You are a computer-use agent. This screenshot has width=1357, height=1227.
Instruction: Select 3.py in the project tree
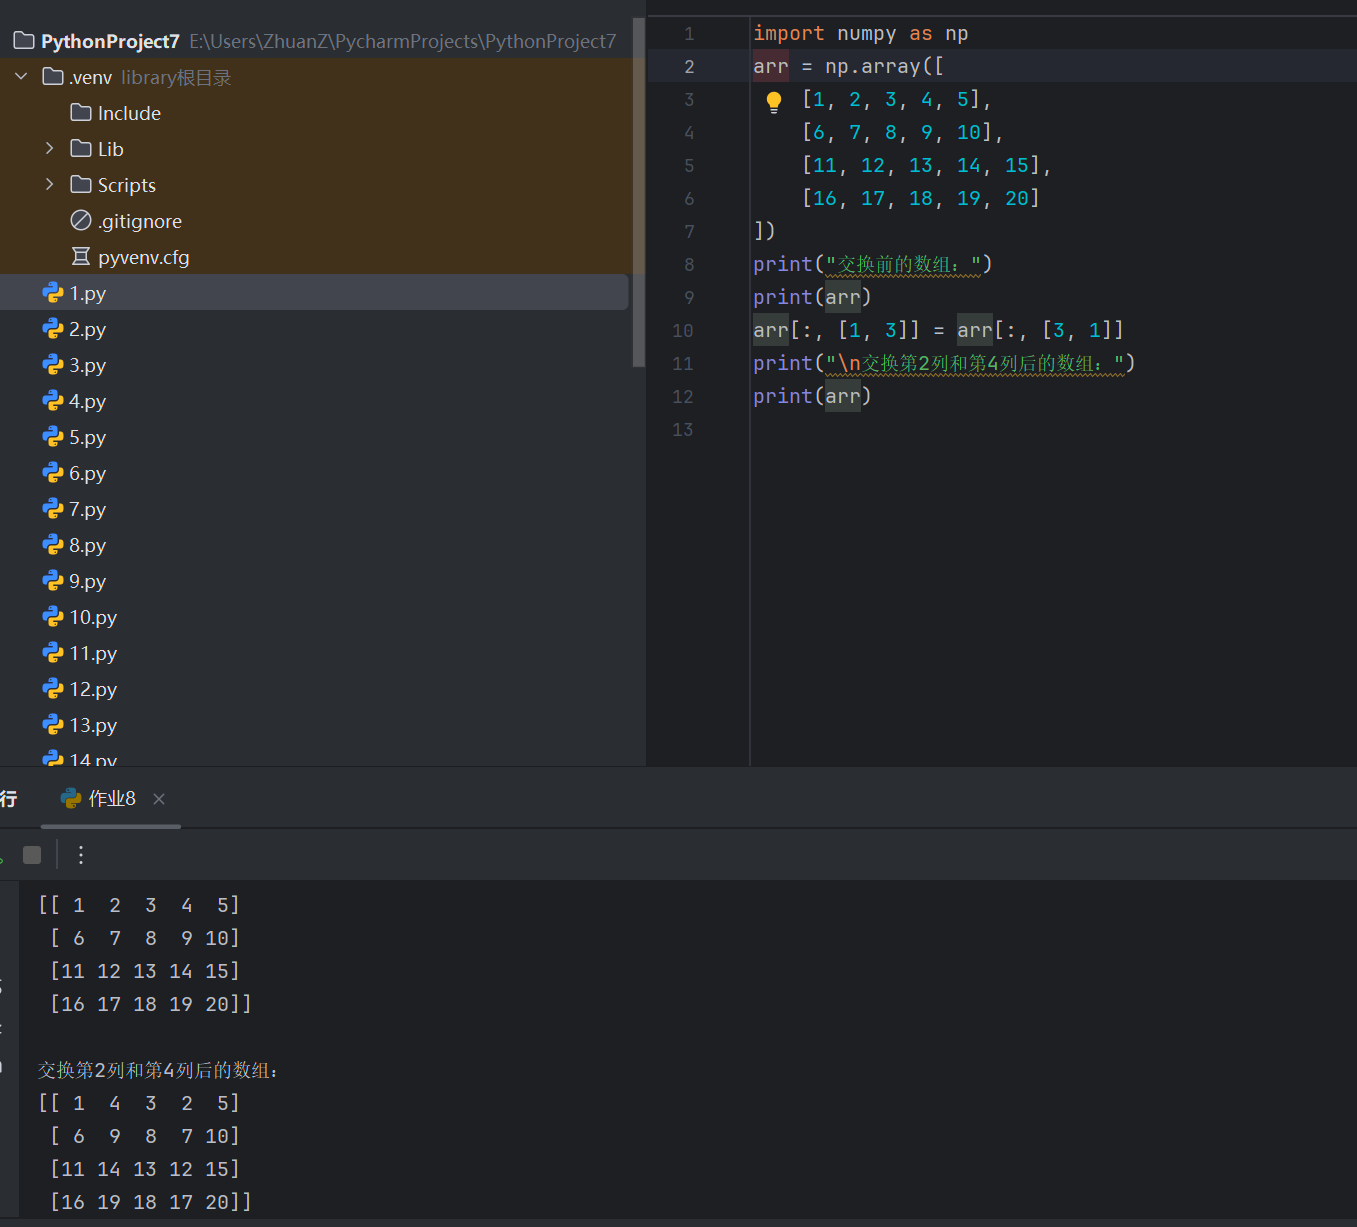88,365
